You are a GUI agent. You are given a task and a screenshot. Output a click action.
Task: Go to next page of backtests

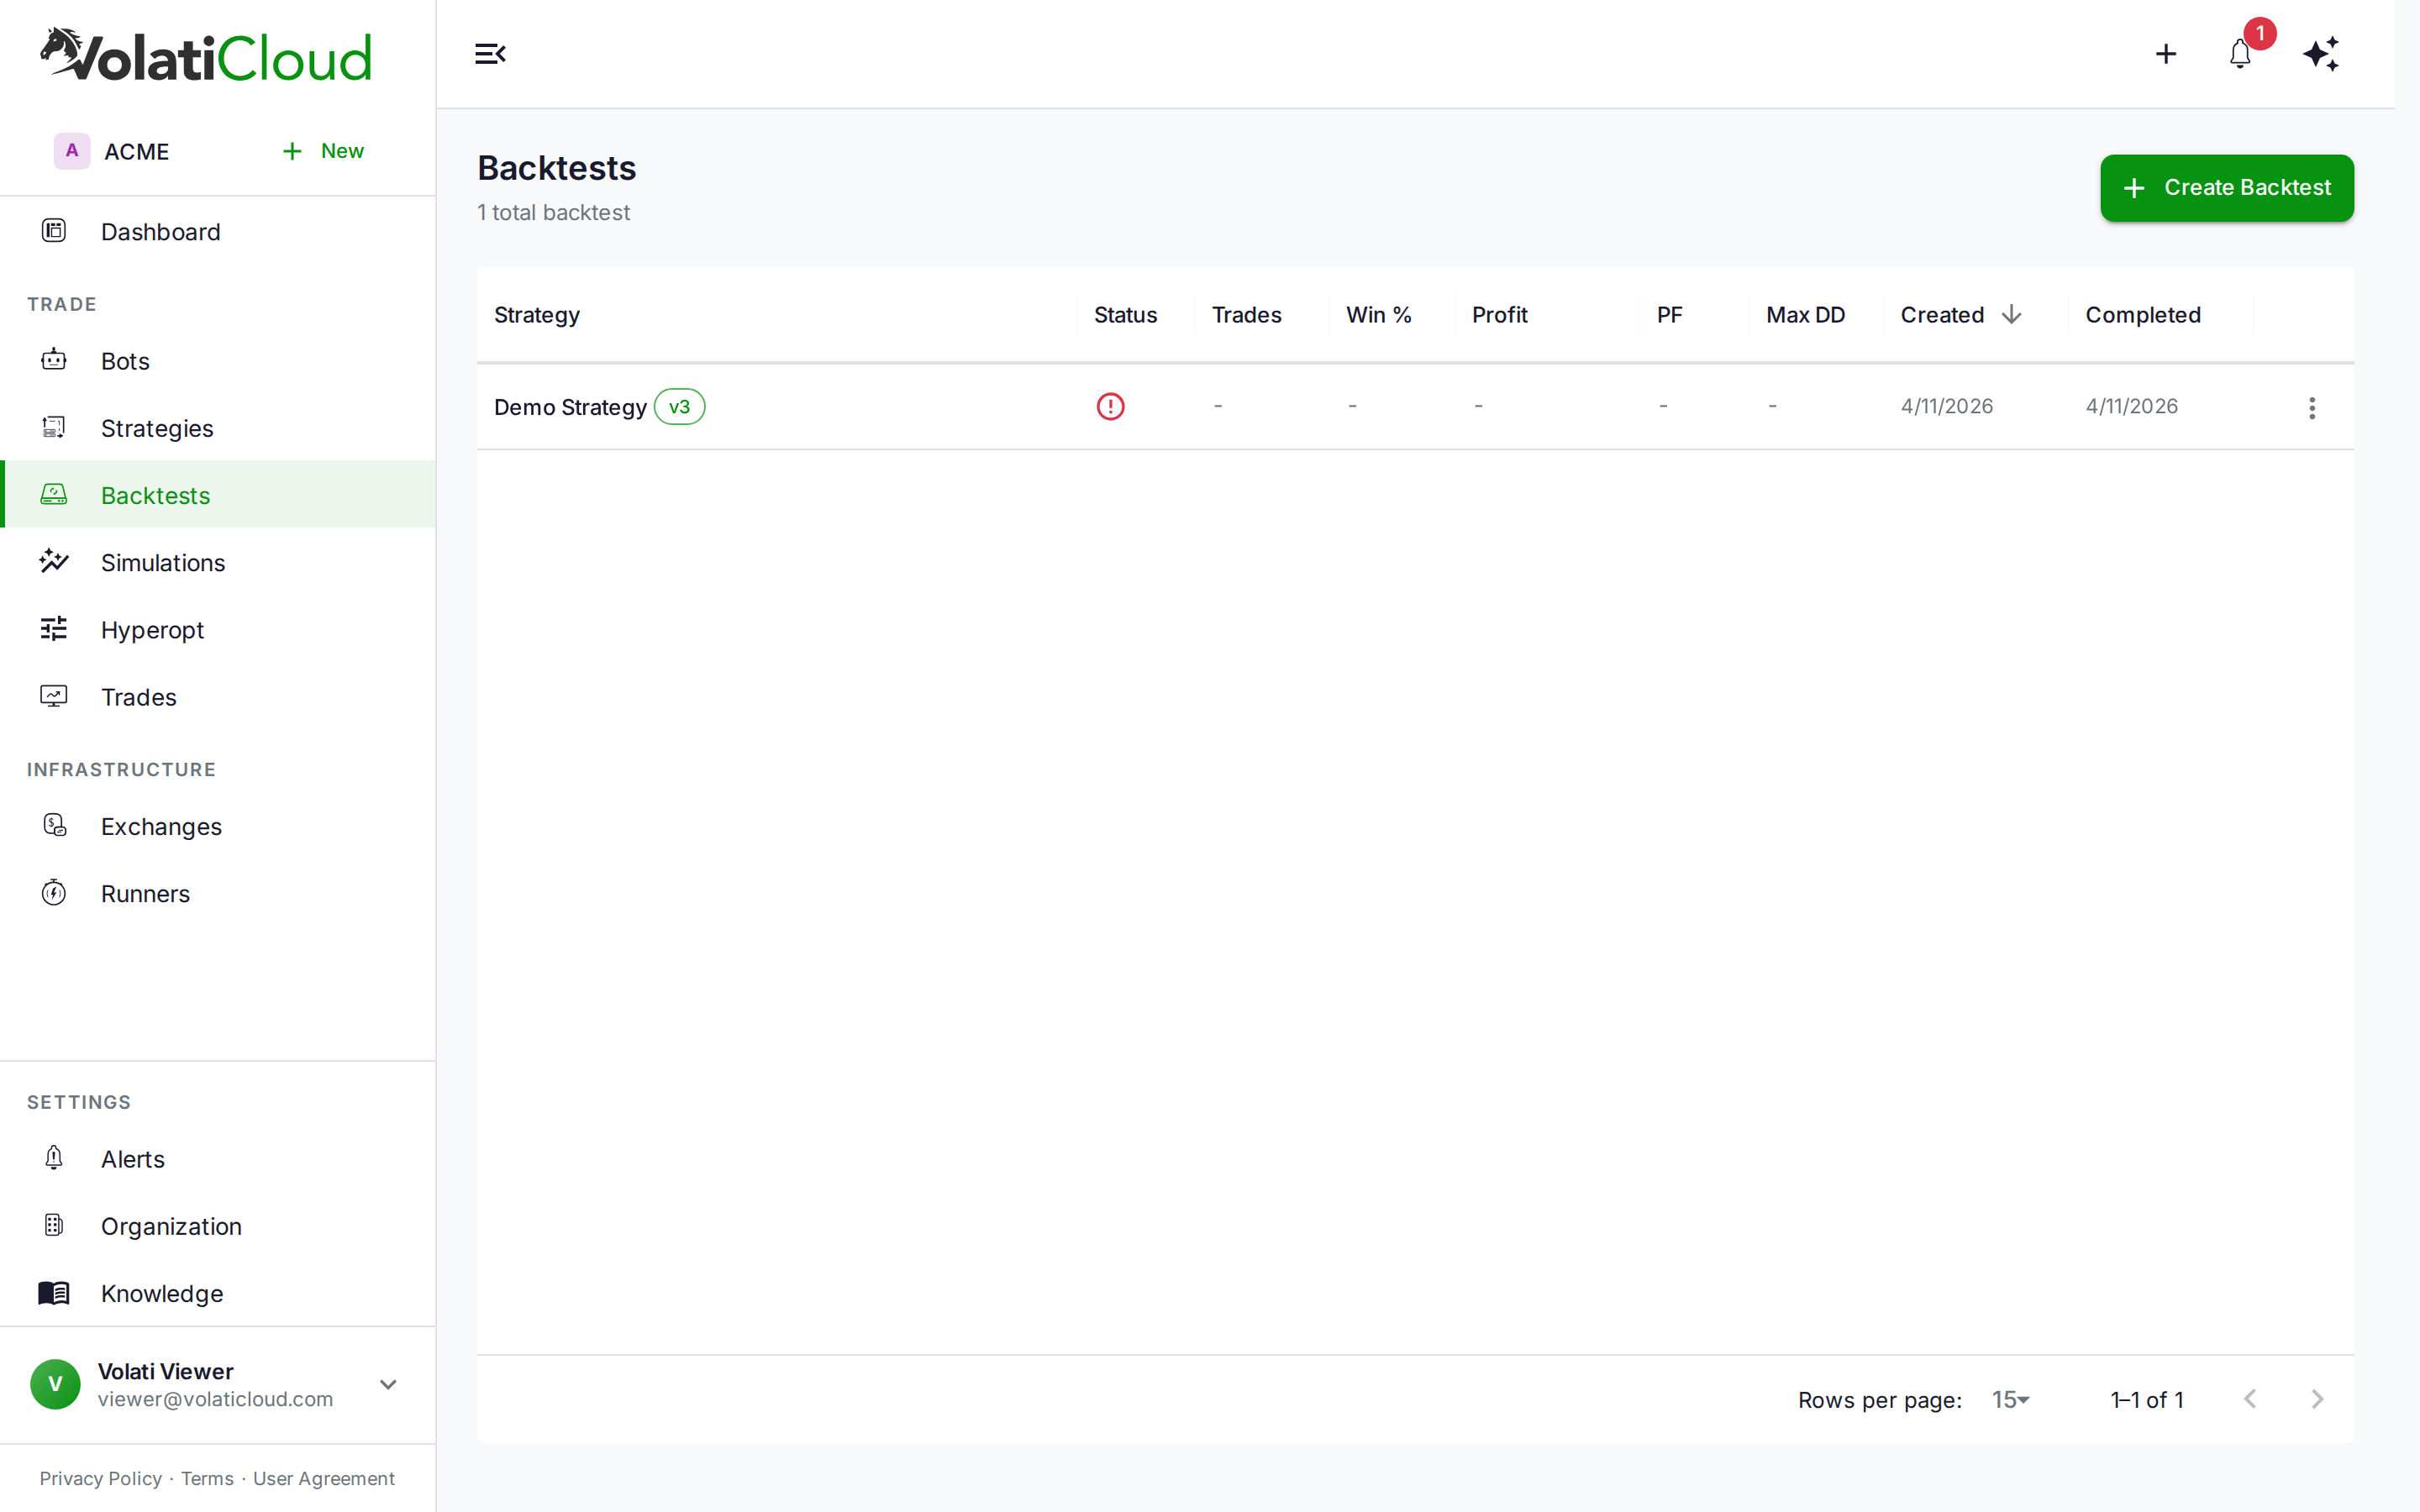(x=2317, y=1399)
